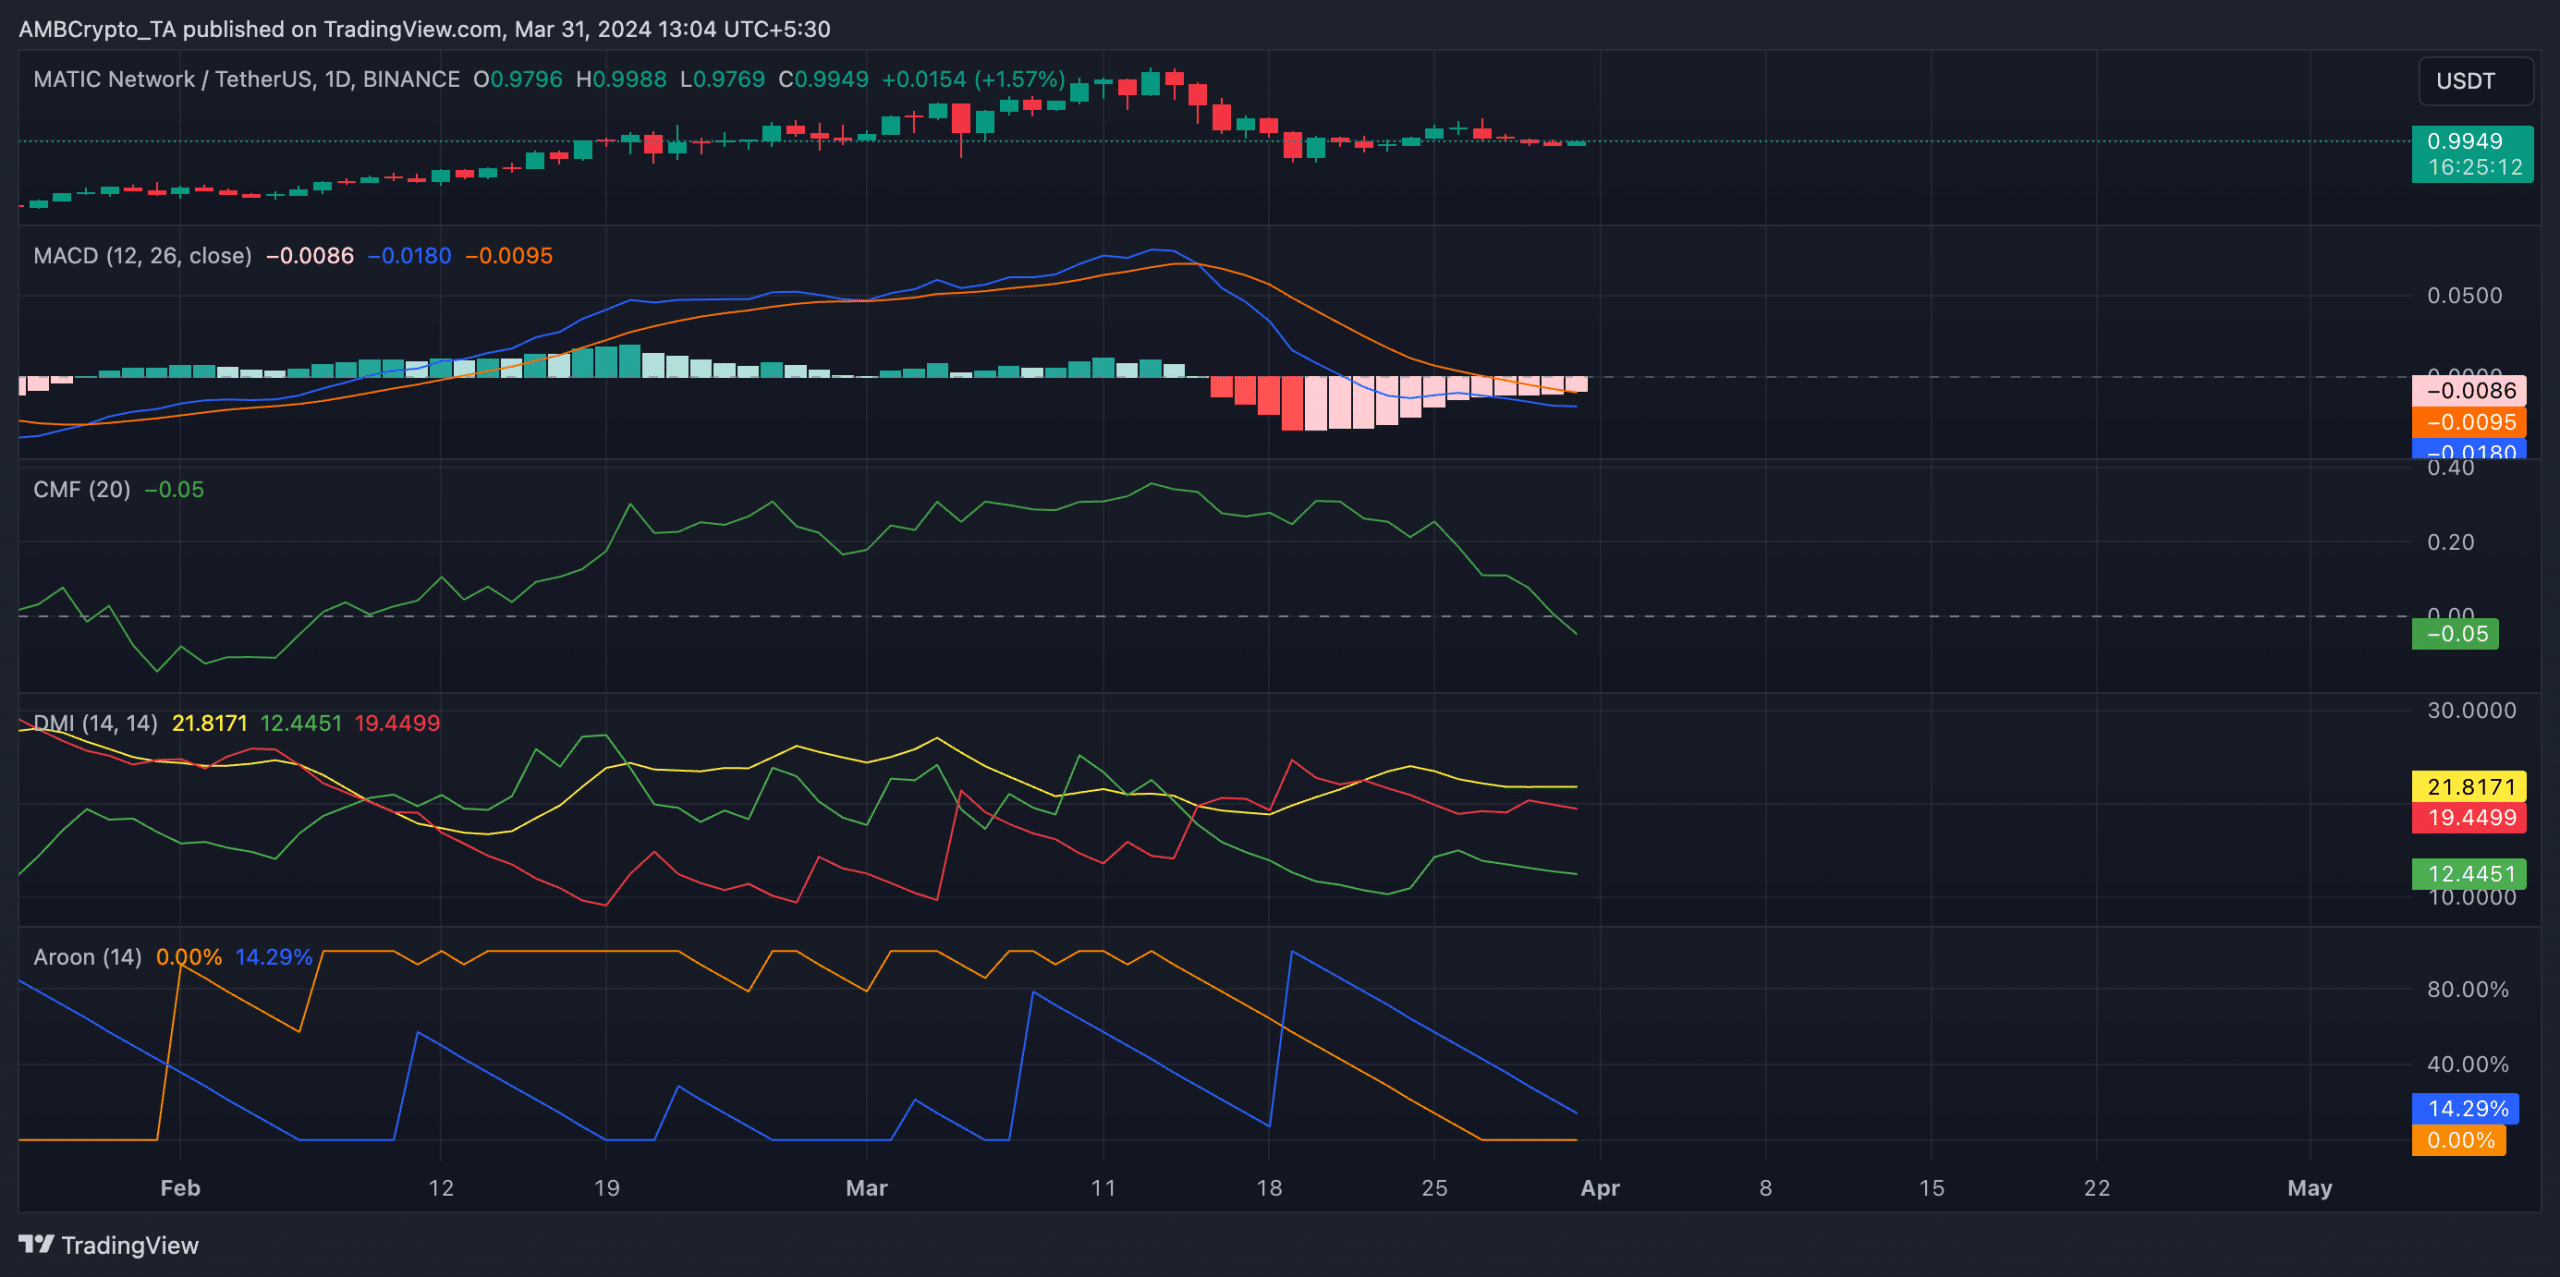Click the USDT currency button
The image size is (2560, 1277).
click(x=2476, y=81)
